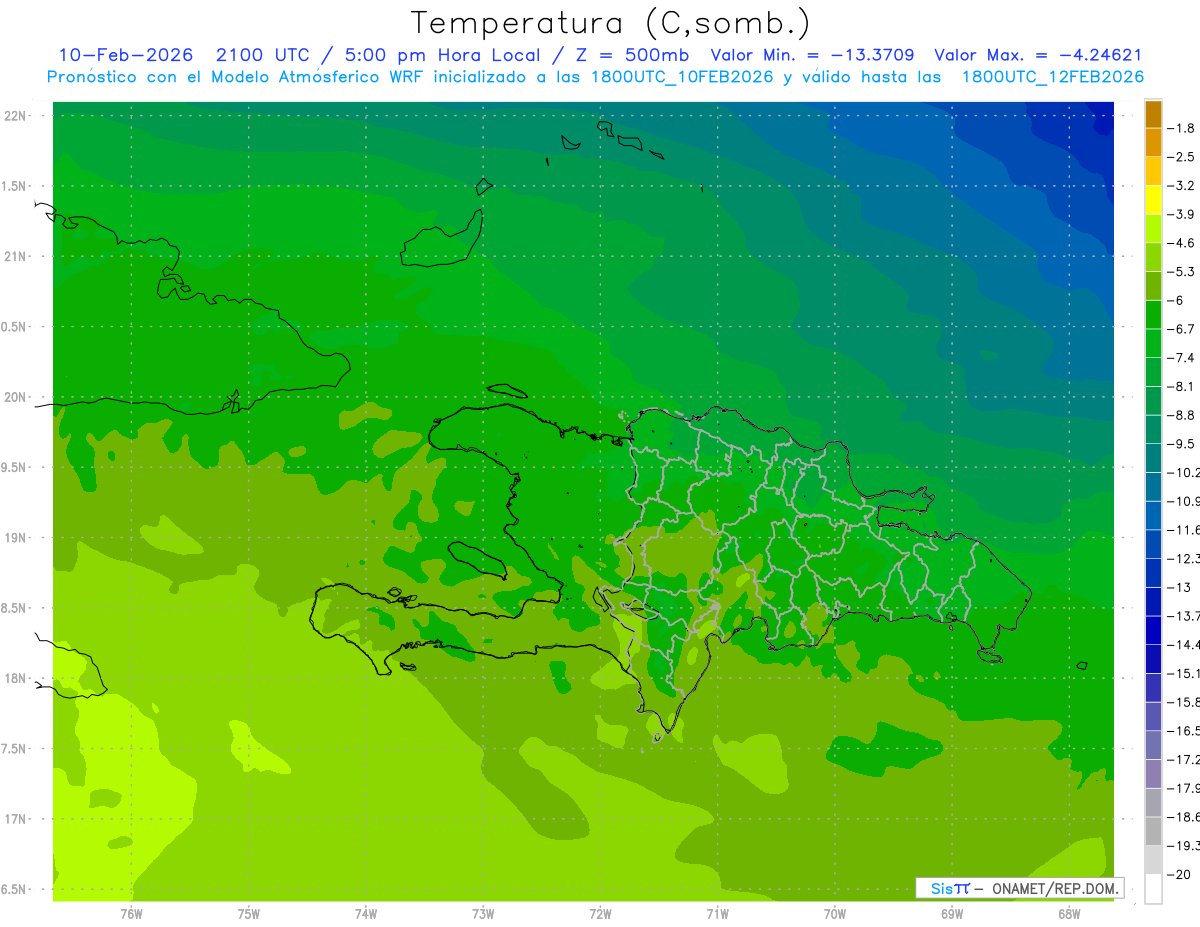The height and width of the screenshot is (927, 1200).
Task: Click the "22N" latitude axis label
Action: (16, 115)
